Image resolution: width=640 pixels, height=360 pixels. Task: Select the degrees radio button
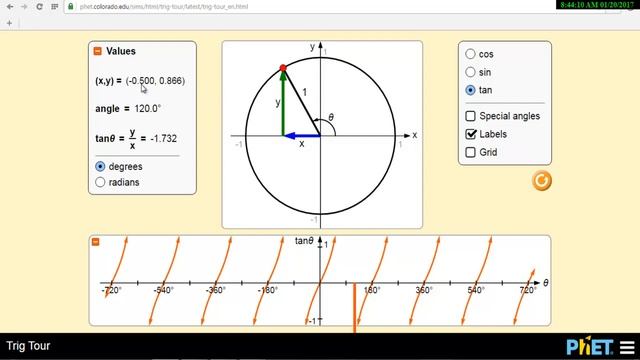point(100,167)
